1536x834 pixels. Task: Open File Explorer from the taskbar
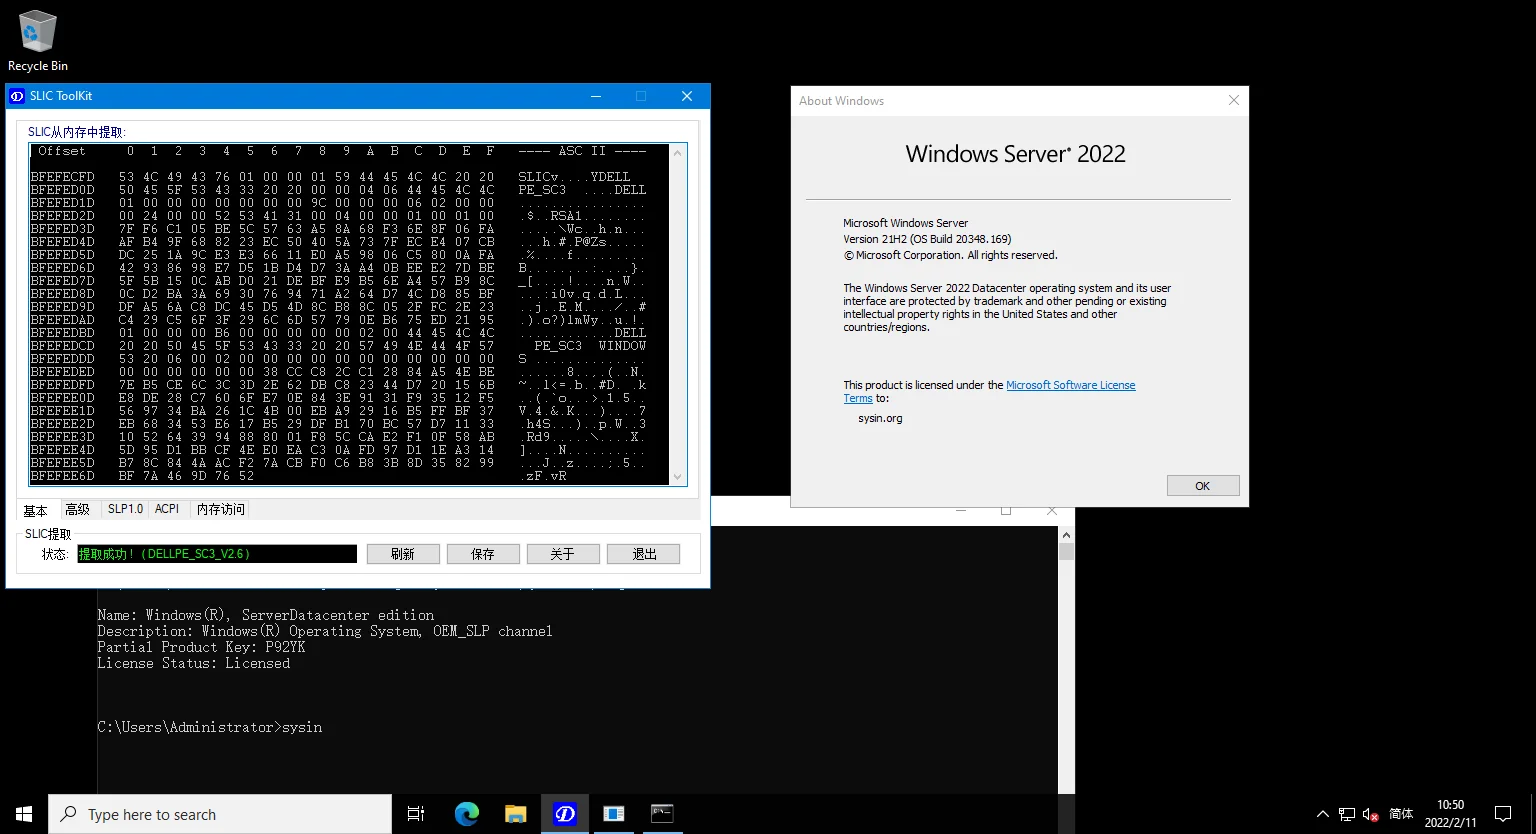coord(516,814)
